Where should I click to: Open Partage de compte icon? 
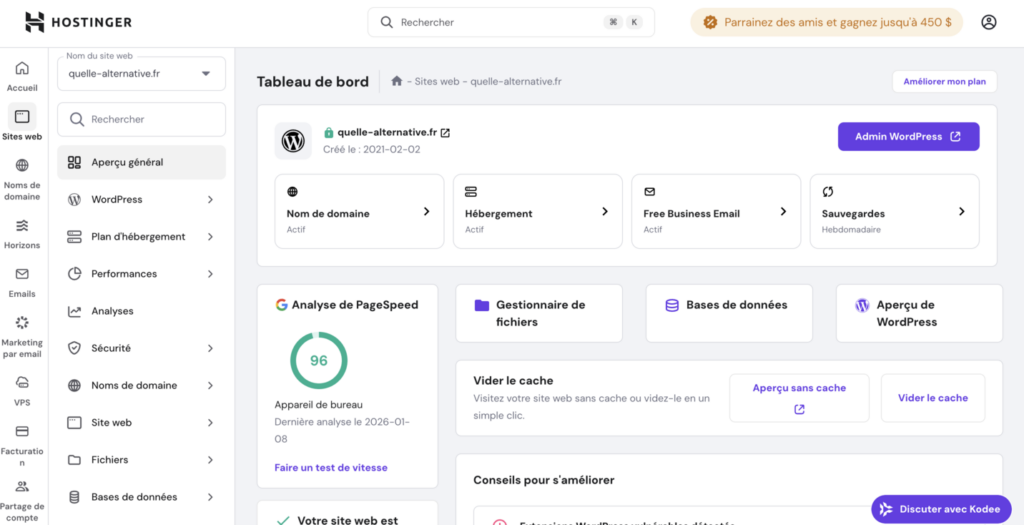coord(22,486)
